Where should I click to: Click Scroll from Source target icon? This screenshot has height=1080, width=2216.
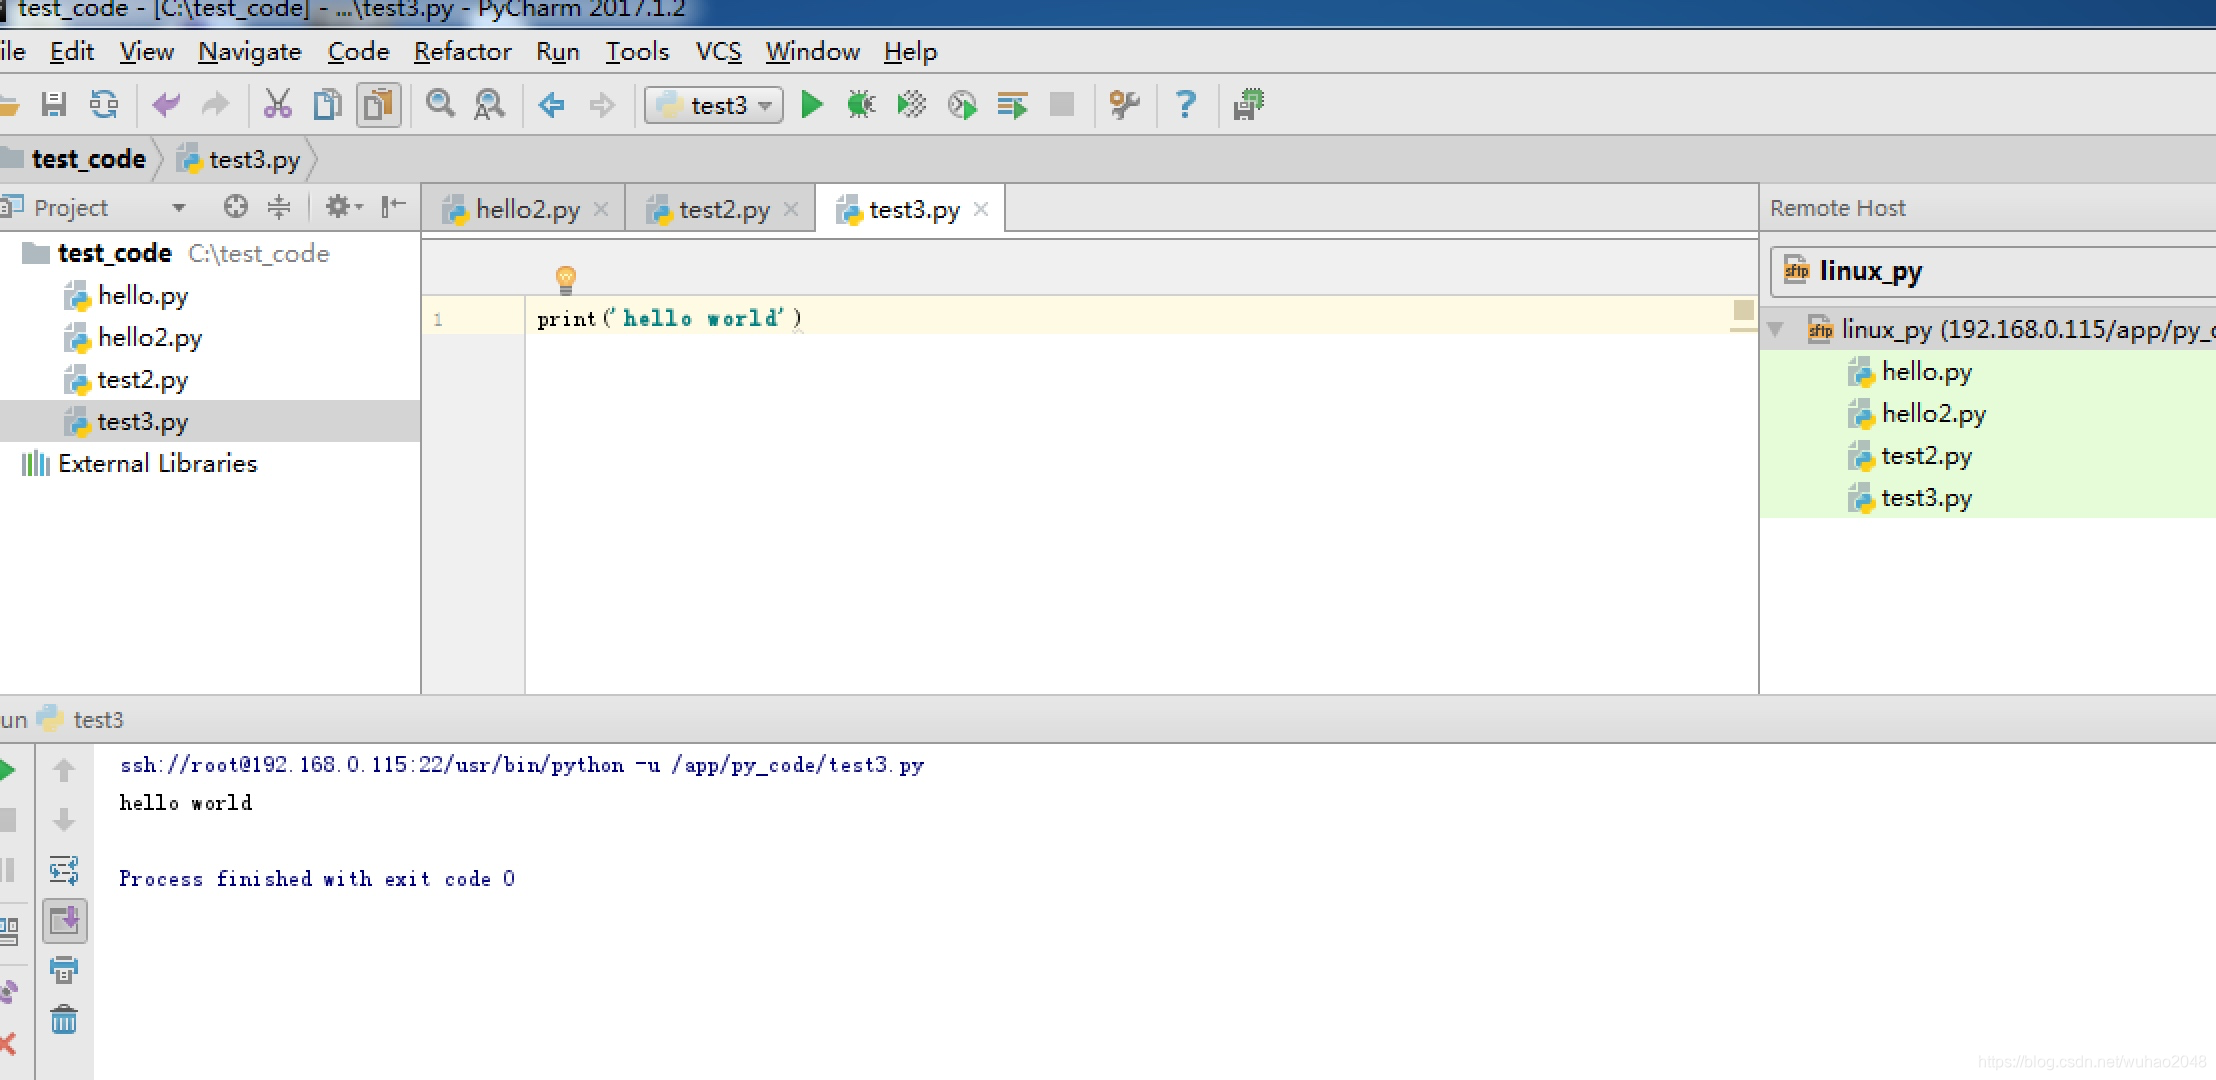pyautogui.click(x=235, y=207)
